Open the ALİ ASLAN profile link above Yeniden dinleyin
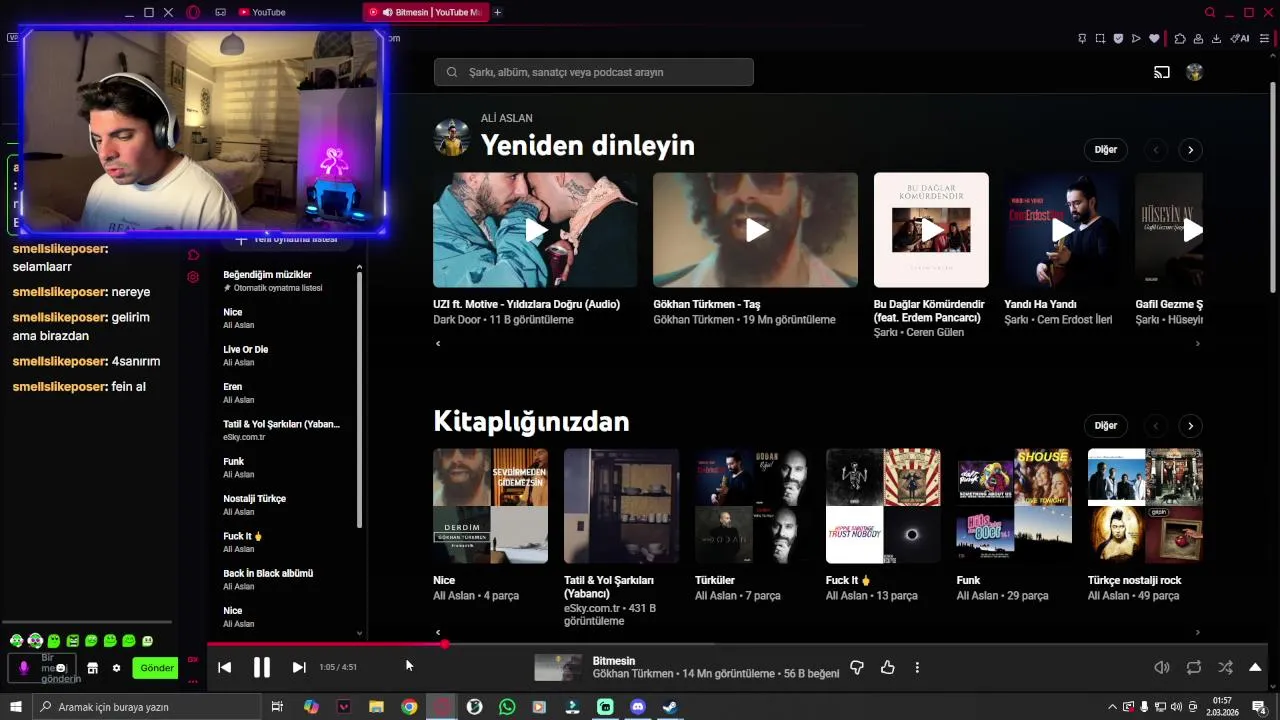The image size is (1280, 720). (507, 118)
